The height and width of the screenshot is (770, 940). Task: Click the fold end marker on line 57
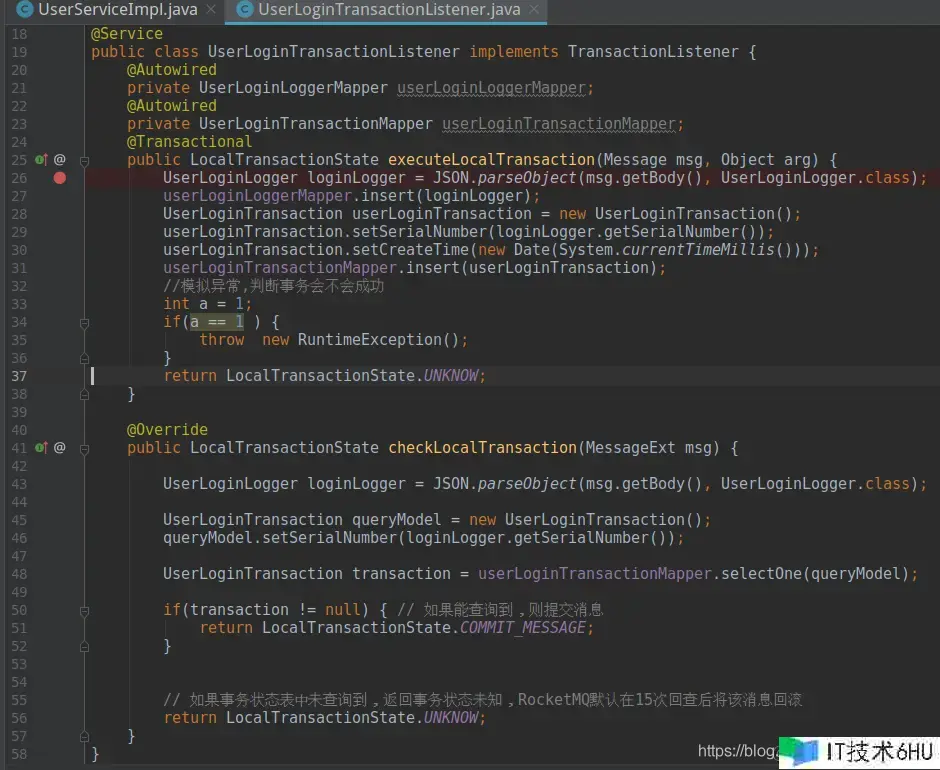[85, 736]
